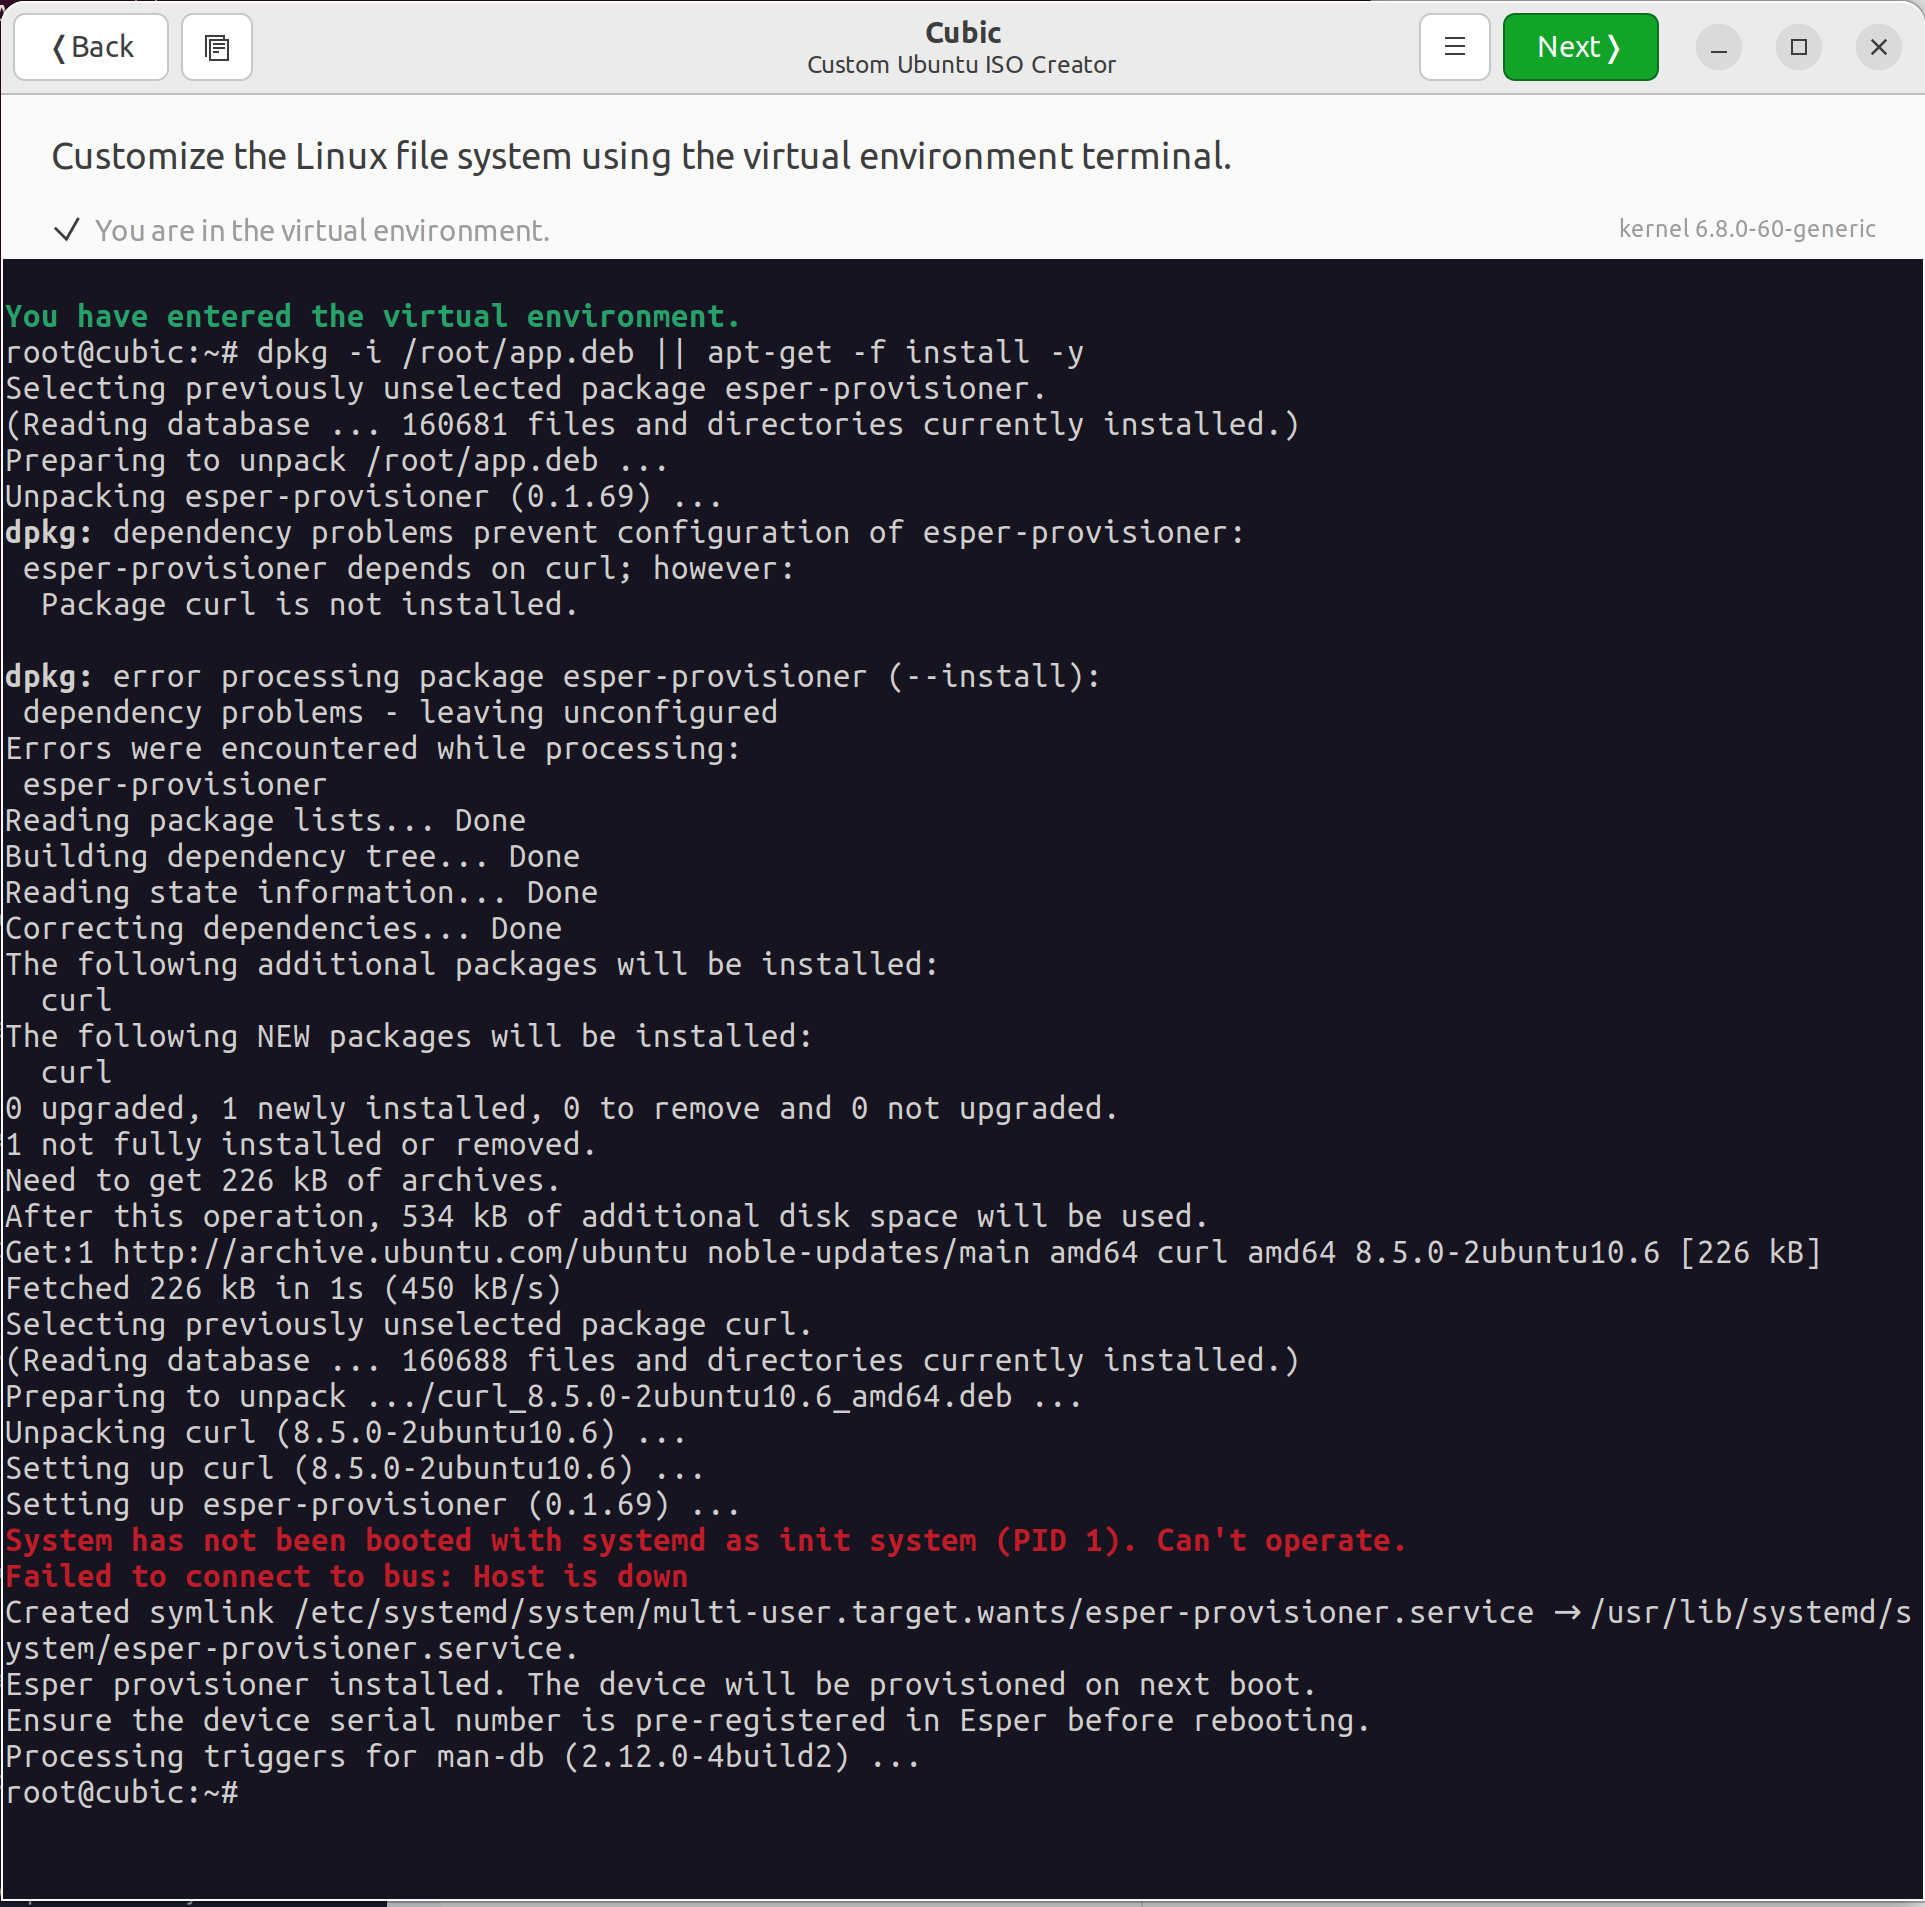Maximize the Cubic window

tap(1797, 47)
